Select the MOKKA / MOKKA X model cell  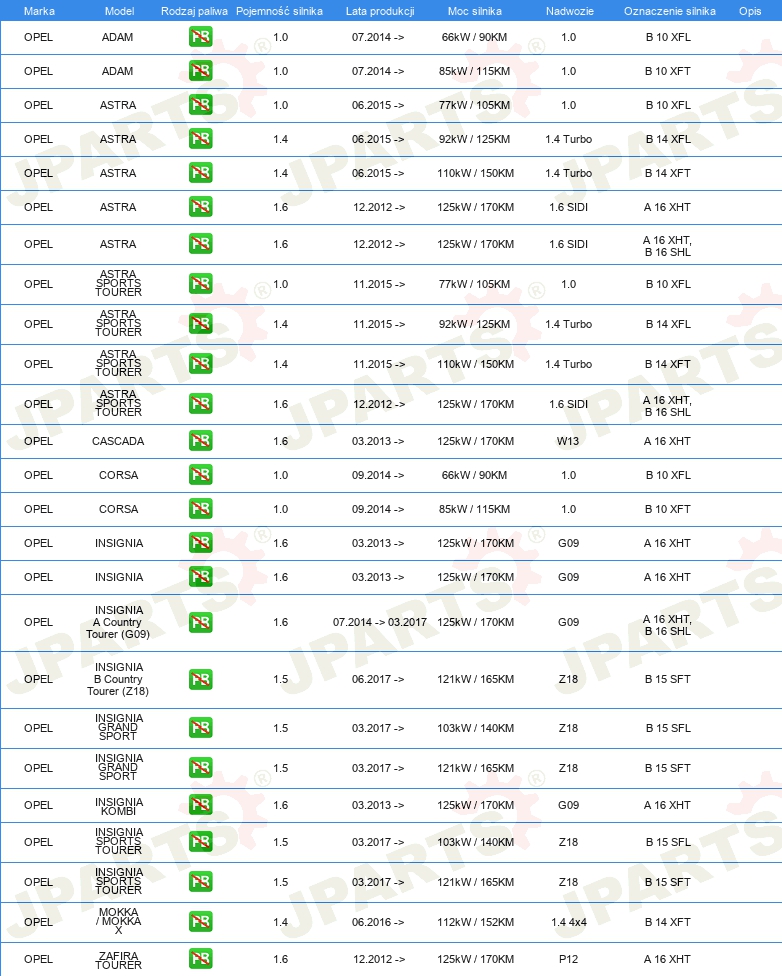point(119,921)
